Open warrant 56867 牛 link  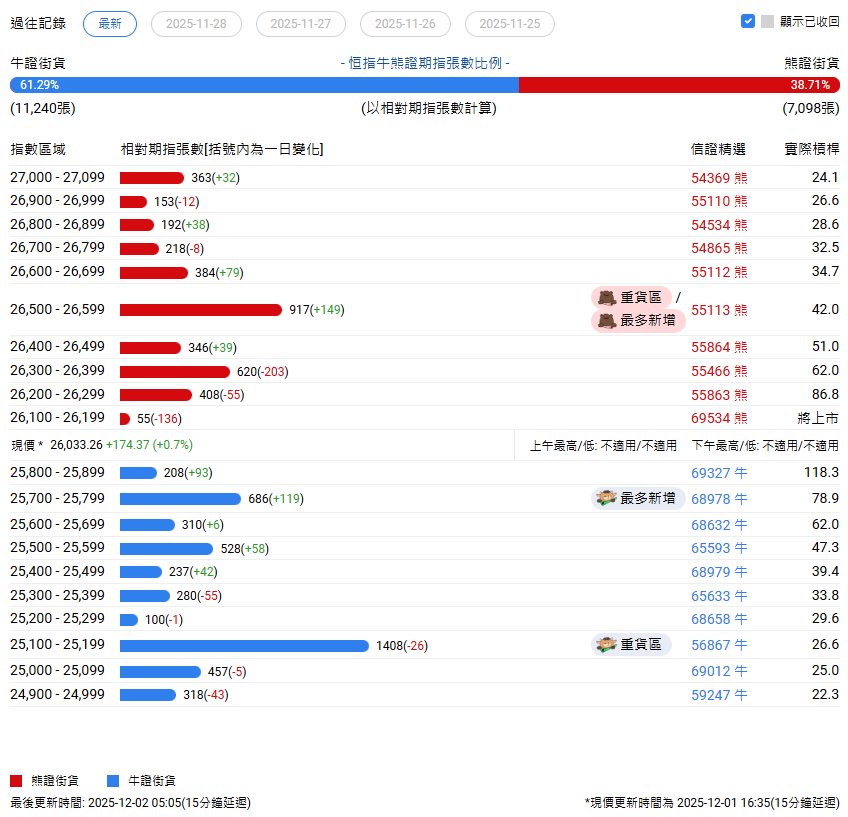point(719,645)
